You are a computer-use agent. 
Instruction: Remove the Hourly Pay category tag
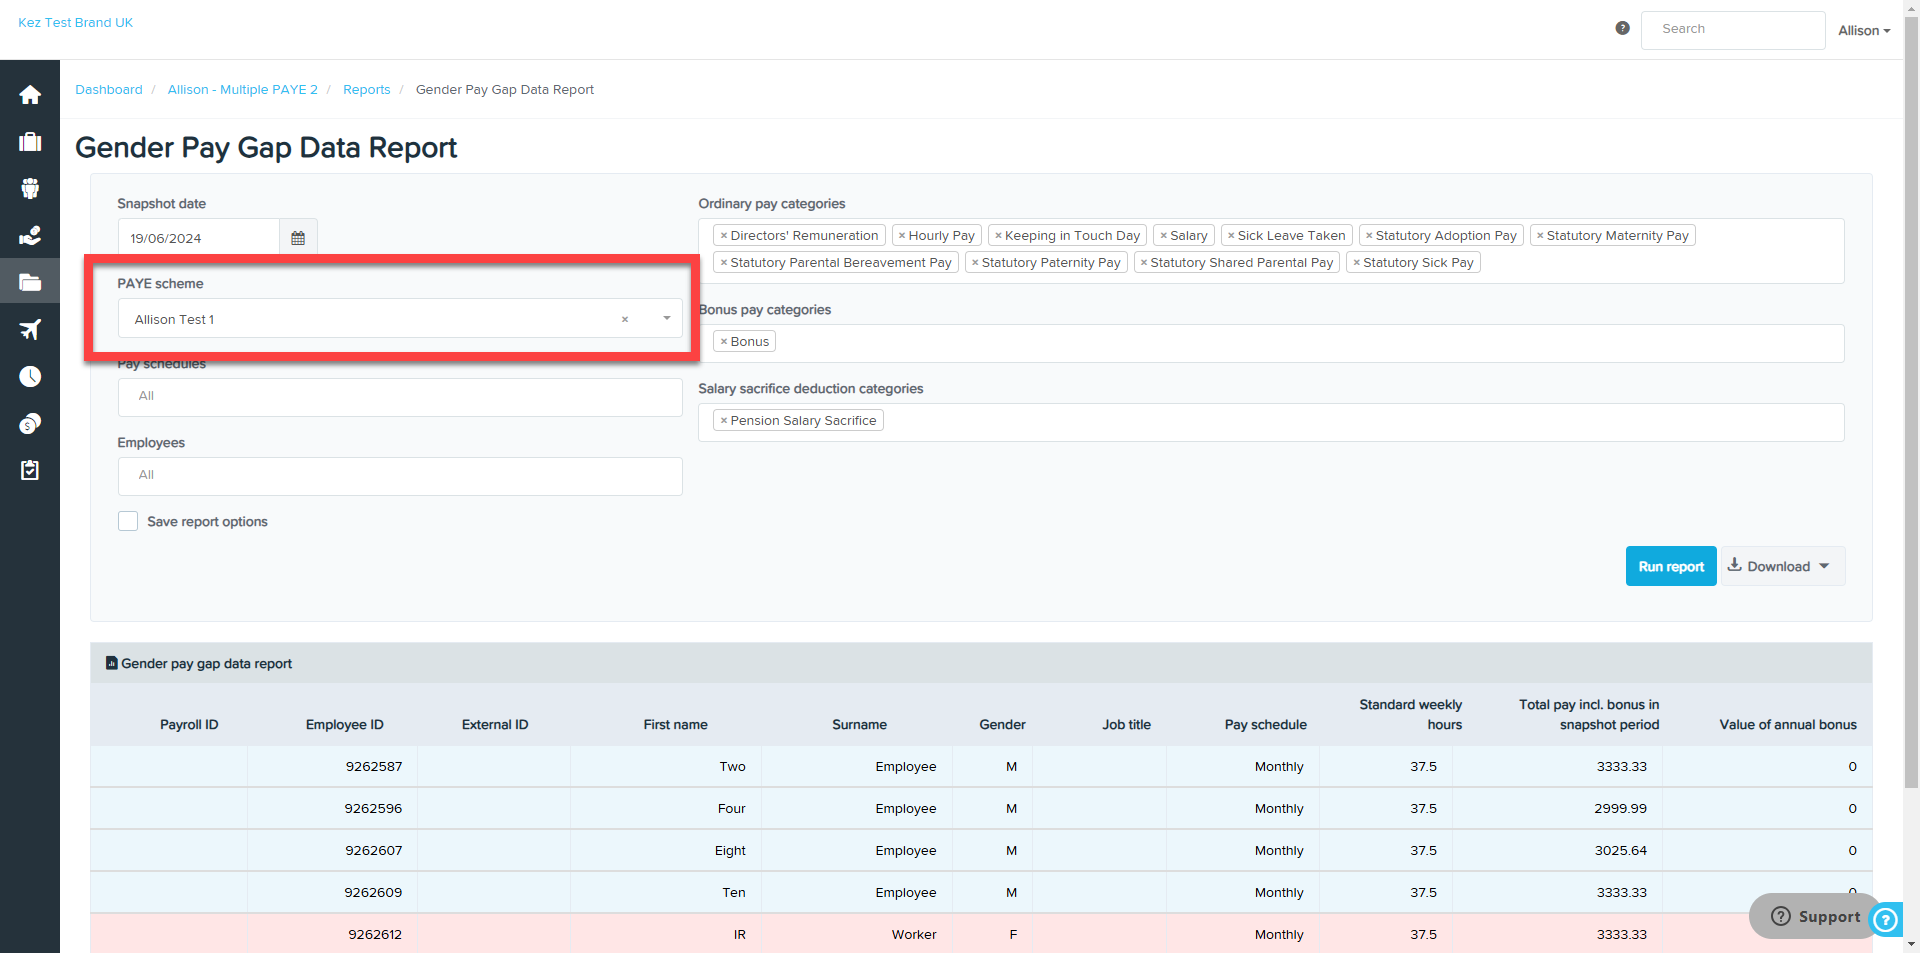pos(902,236)
